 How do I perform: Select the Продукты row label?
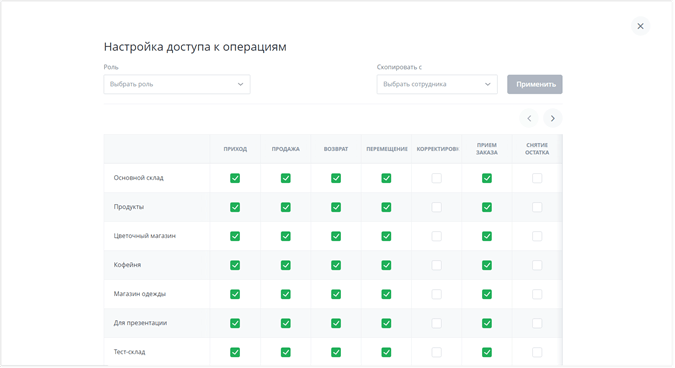[x=129, y=207]
